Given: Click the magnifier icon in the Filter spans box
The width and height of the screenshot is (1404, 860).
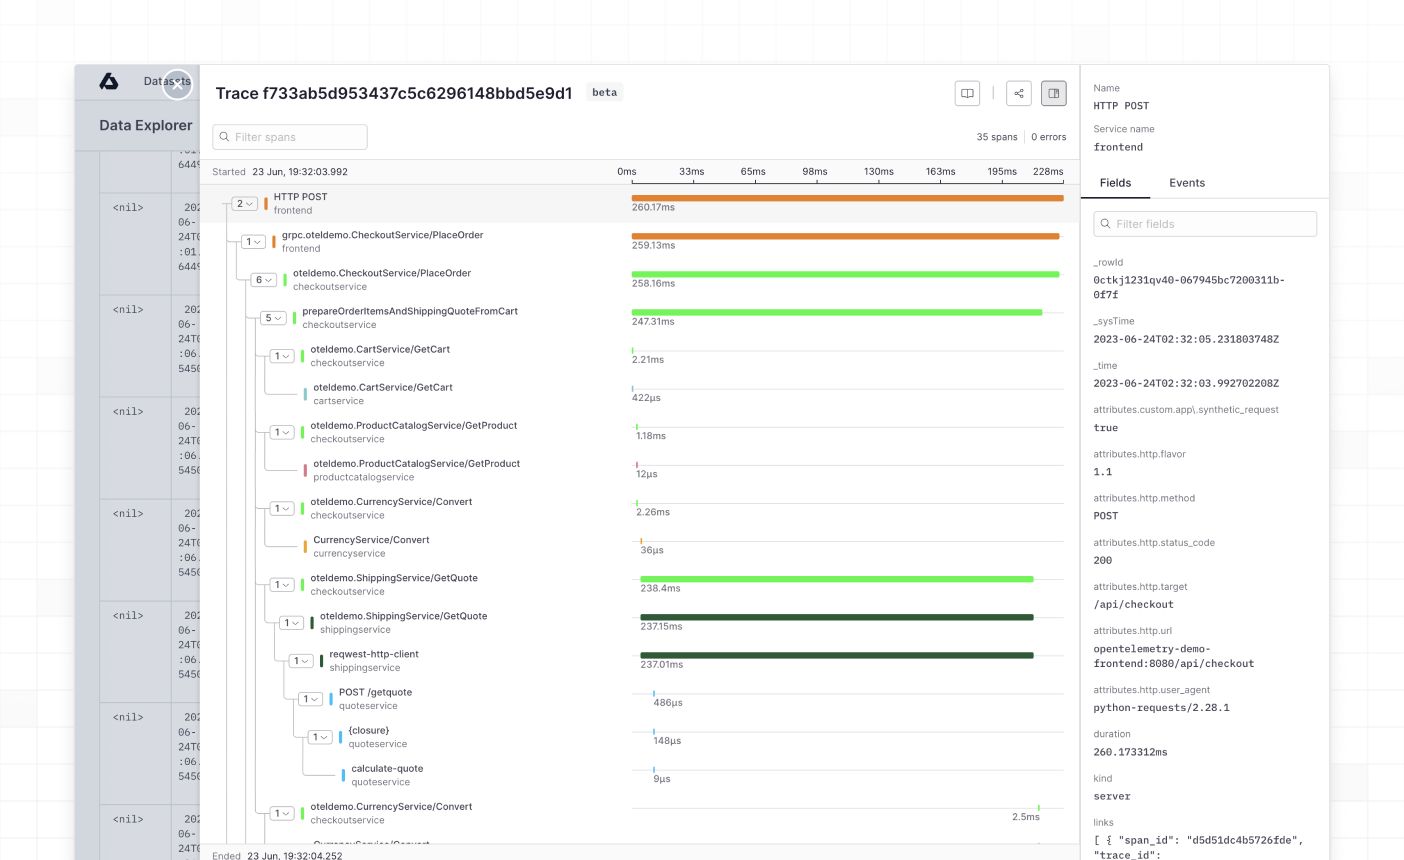Looking at the screenshot, I should click(225, 137).
